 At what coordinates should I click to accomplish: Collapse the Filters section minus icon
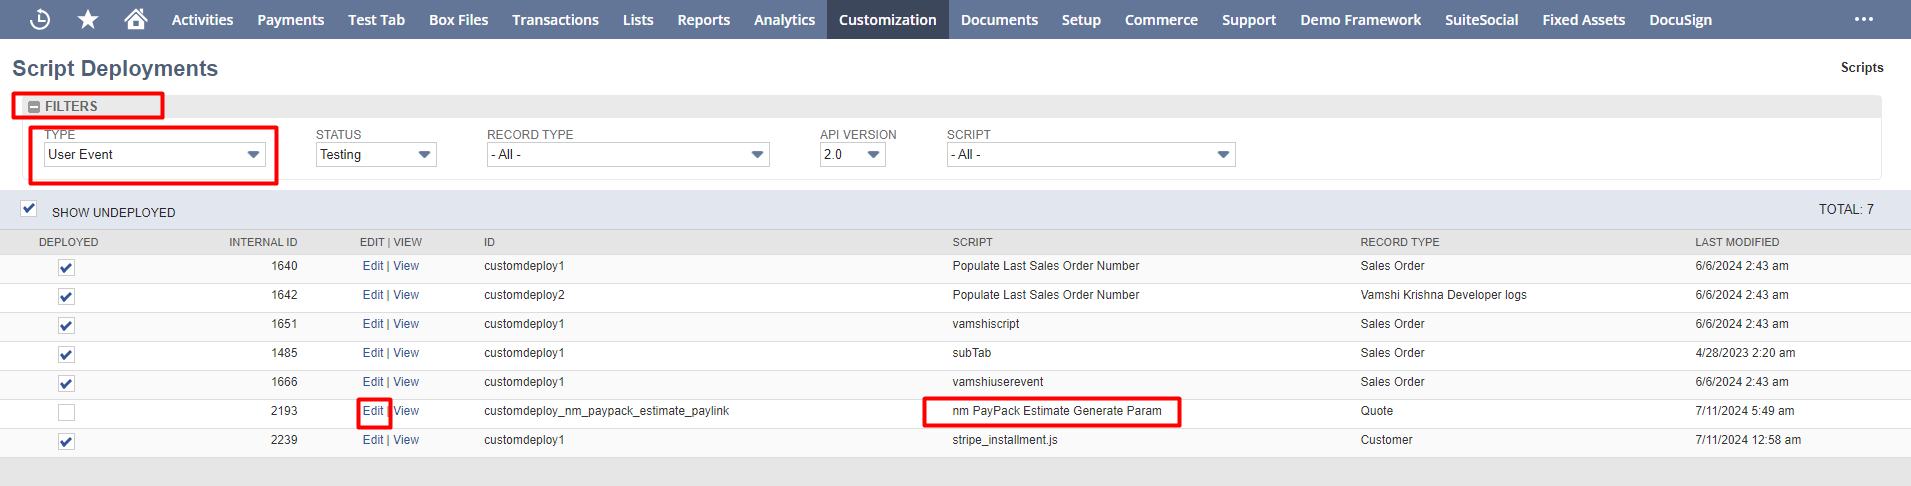pyautogui.click(x=34, y=107)
